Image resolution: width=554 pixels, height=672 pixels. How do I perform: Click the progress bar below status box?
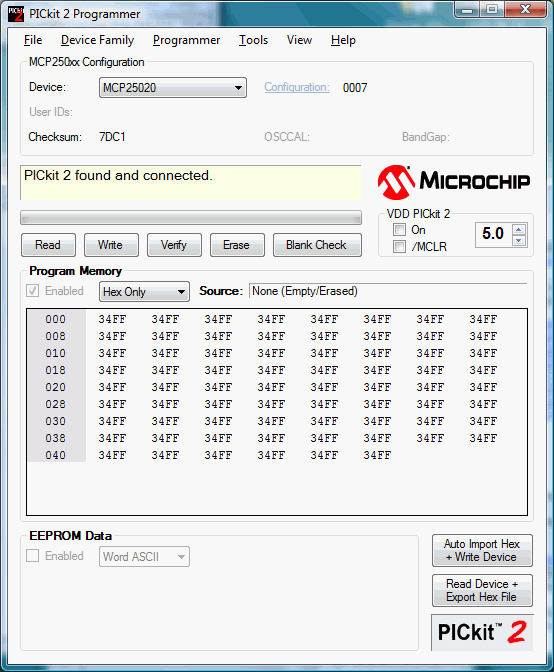(191, 218)
